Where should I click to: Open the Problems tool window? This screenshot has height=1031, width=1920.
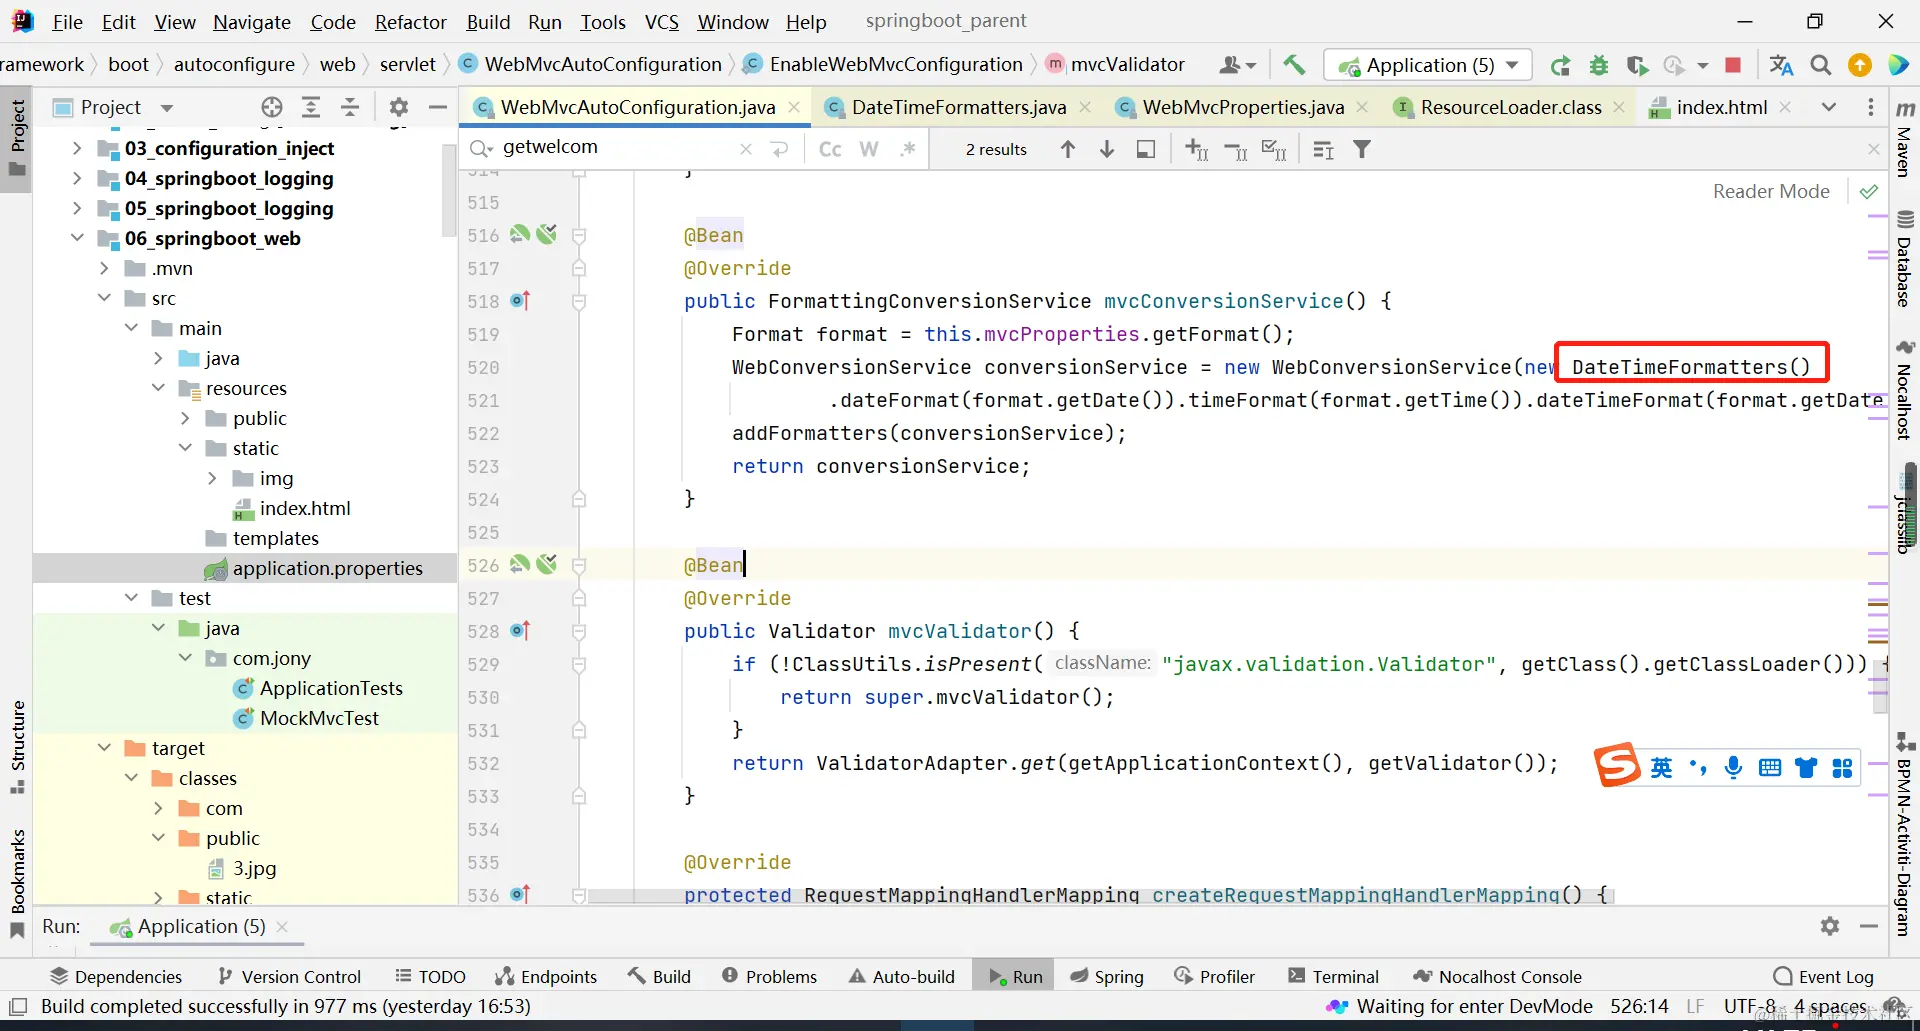(769, 976)
